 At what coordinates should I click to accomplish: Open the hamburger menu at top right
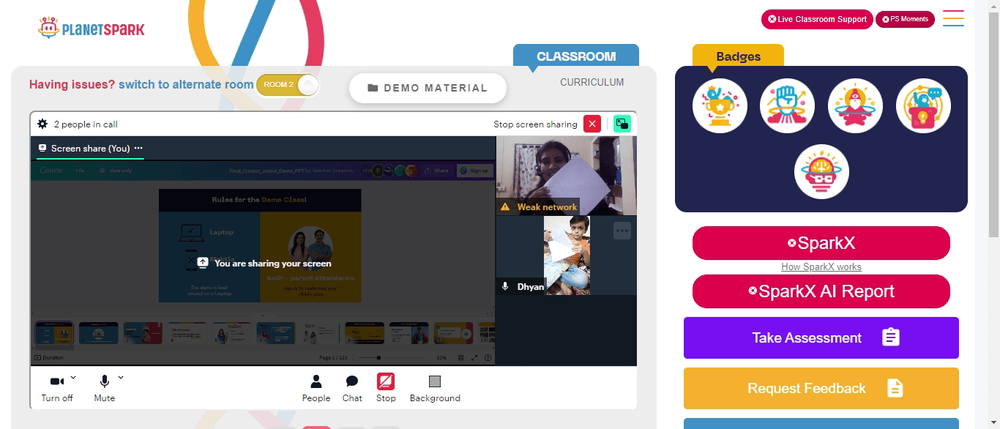coord(953,18)
